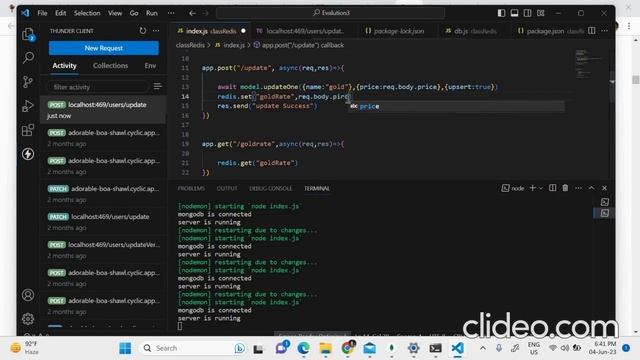Toggle the primary side bar layout
The width and height of the screenshot is (640, 360).
click(501, 13)
